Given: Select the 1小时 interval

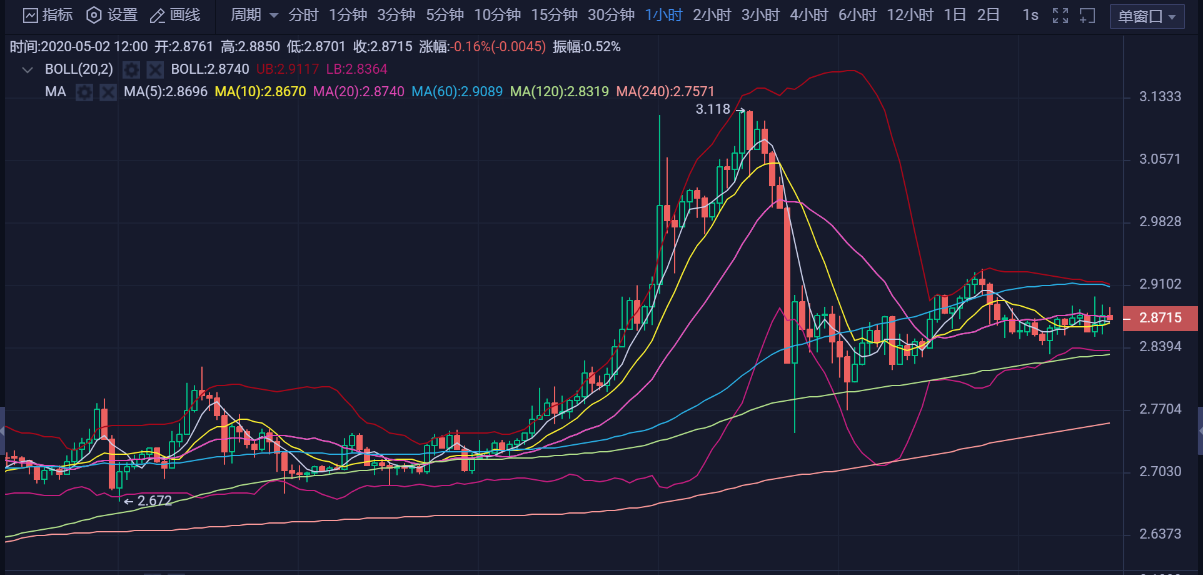Looking at the screenshot, I should tap(664, 15).
